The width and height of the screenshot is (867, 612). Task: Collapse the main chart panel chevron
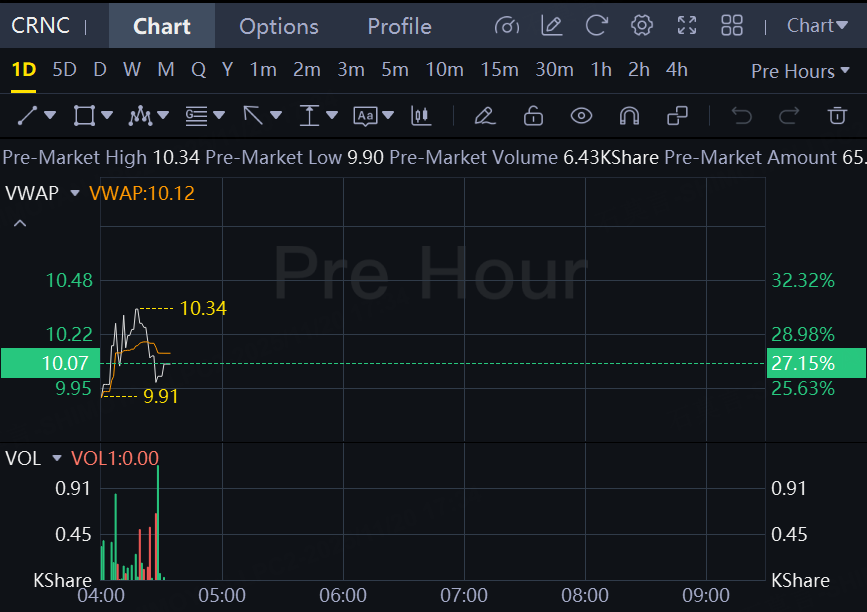tap(20, 223)
